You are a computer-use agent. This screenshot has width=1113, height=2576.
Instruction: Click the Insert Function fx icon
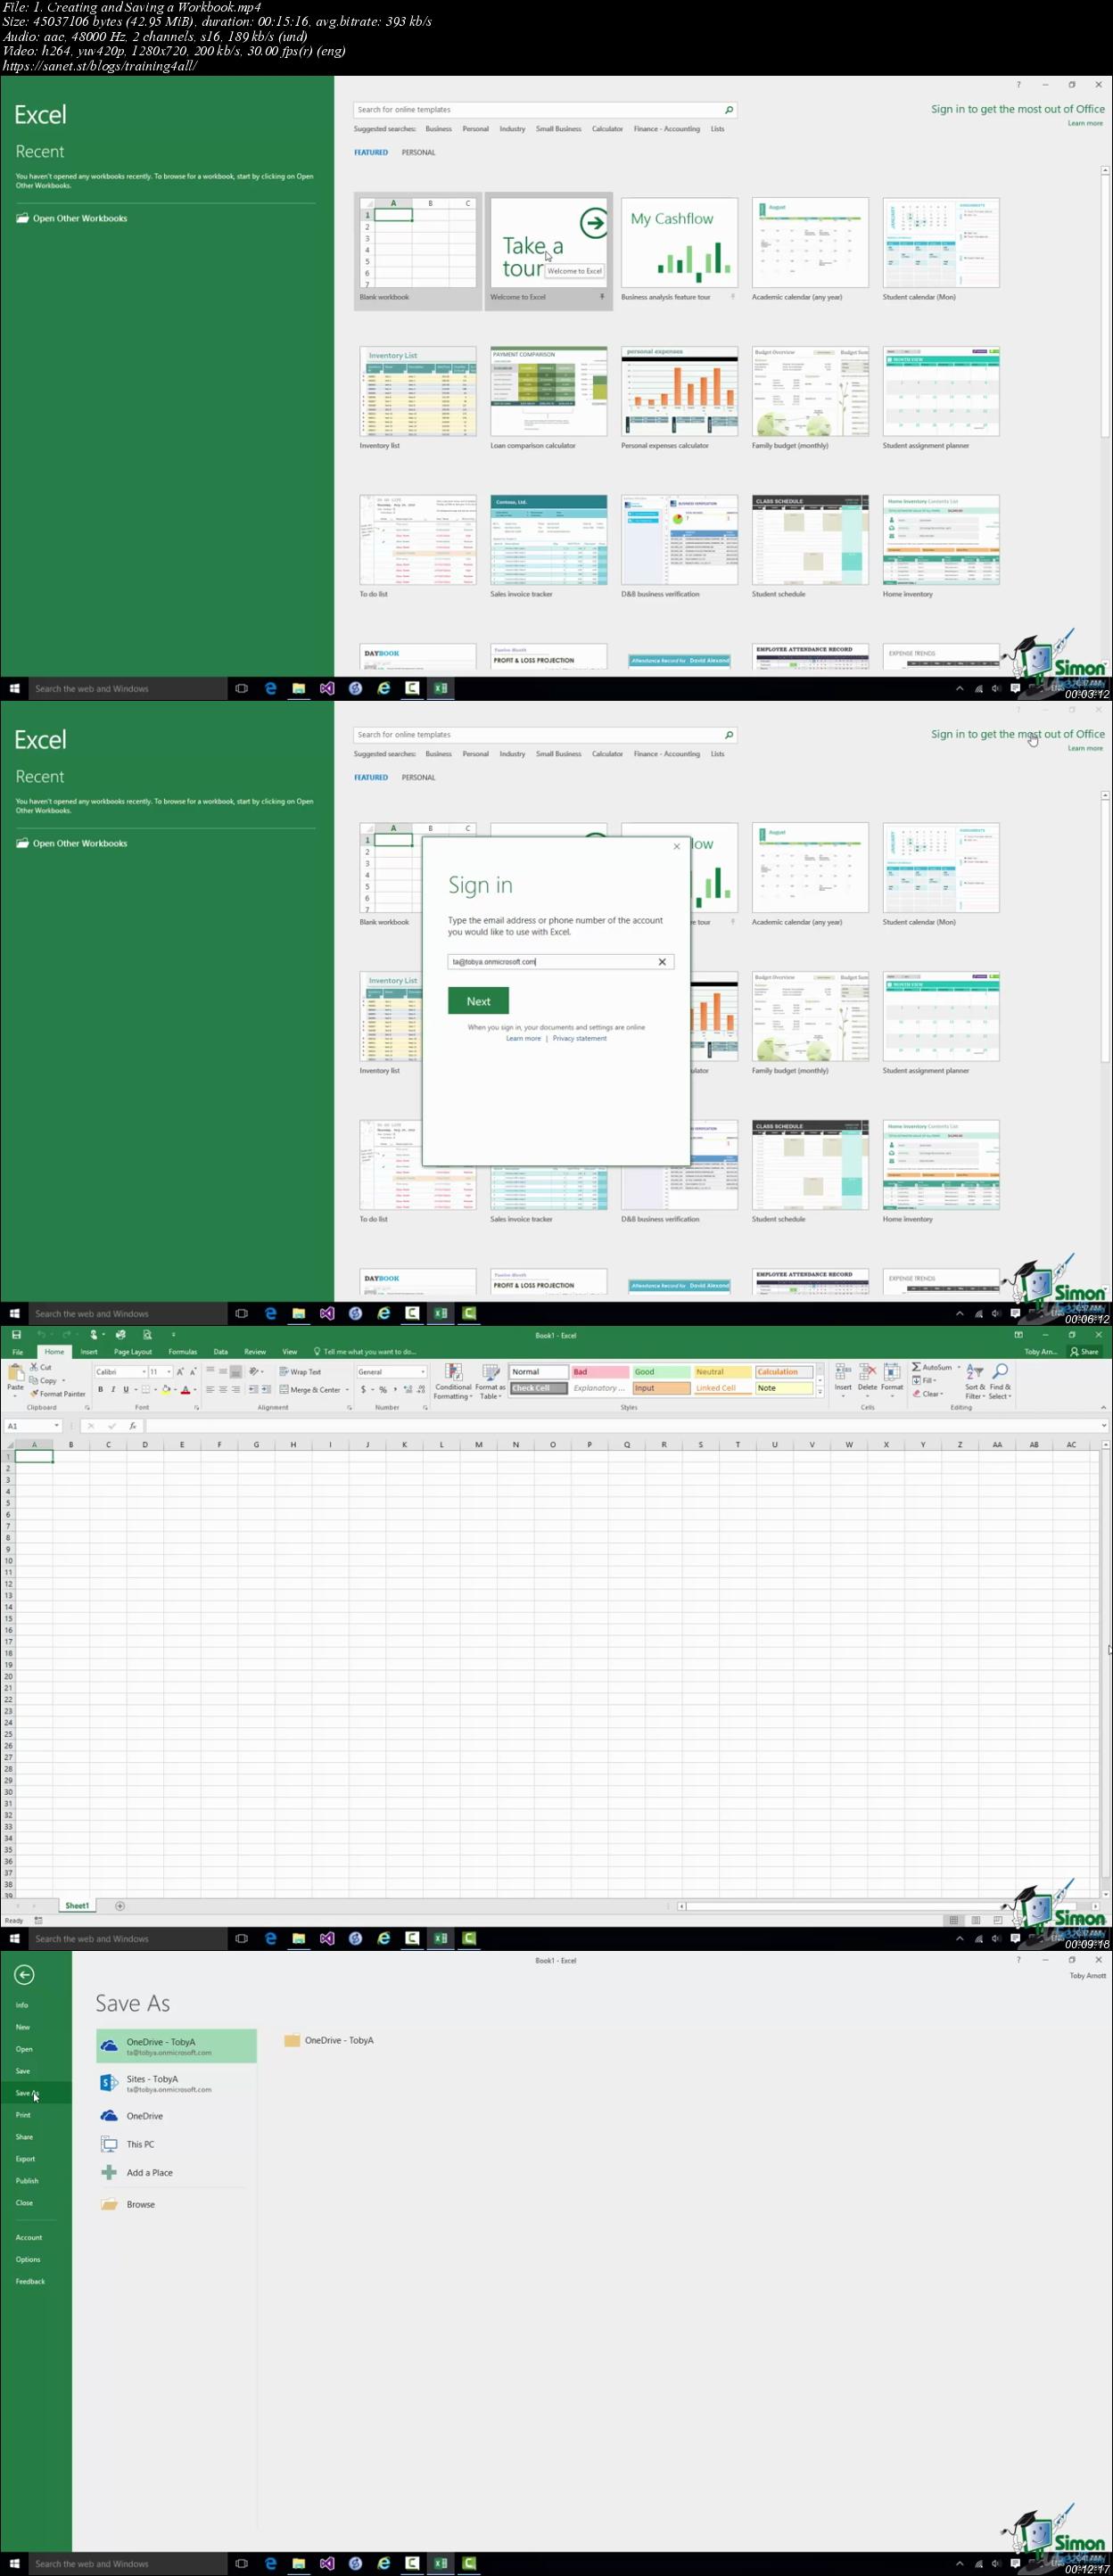tap(132, 1425)
